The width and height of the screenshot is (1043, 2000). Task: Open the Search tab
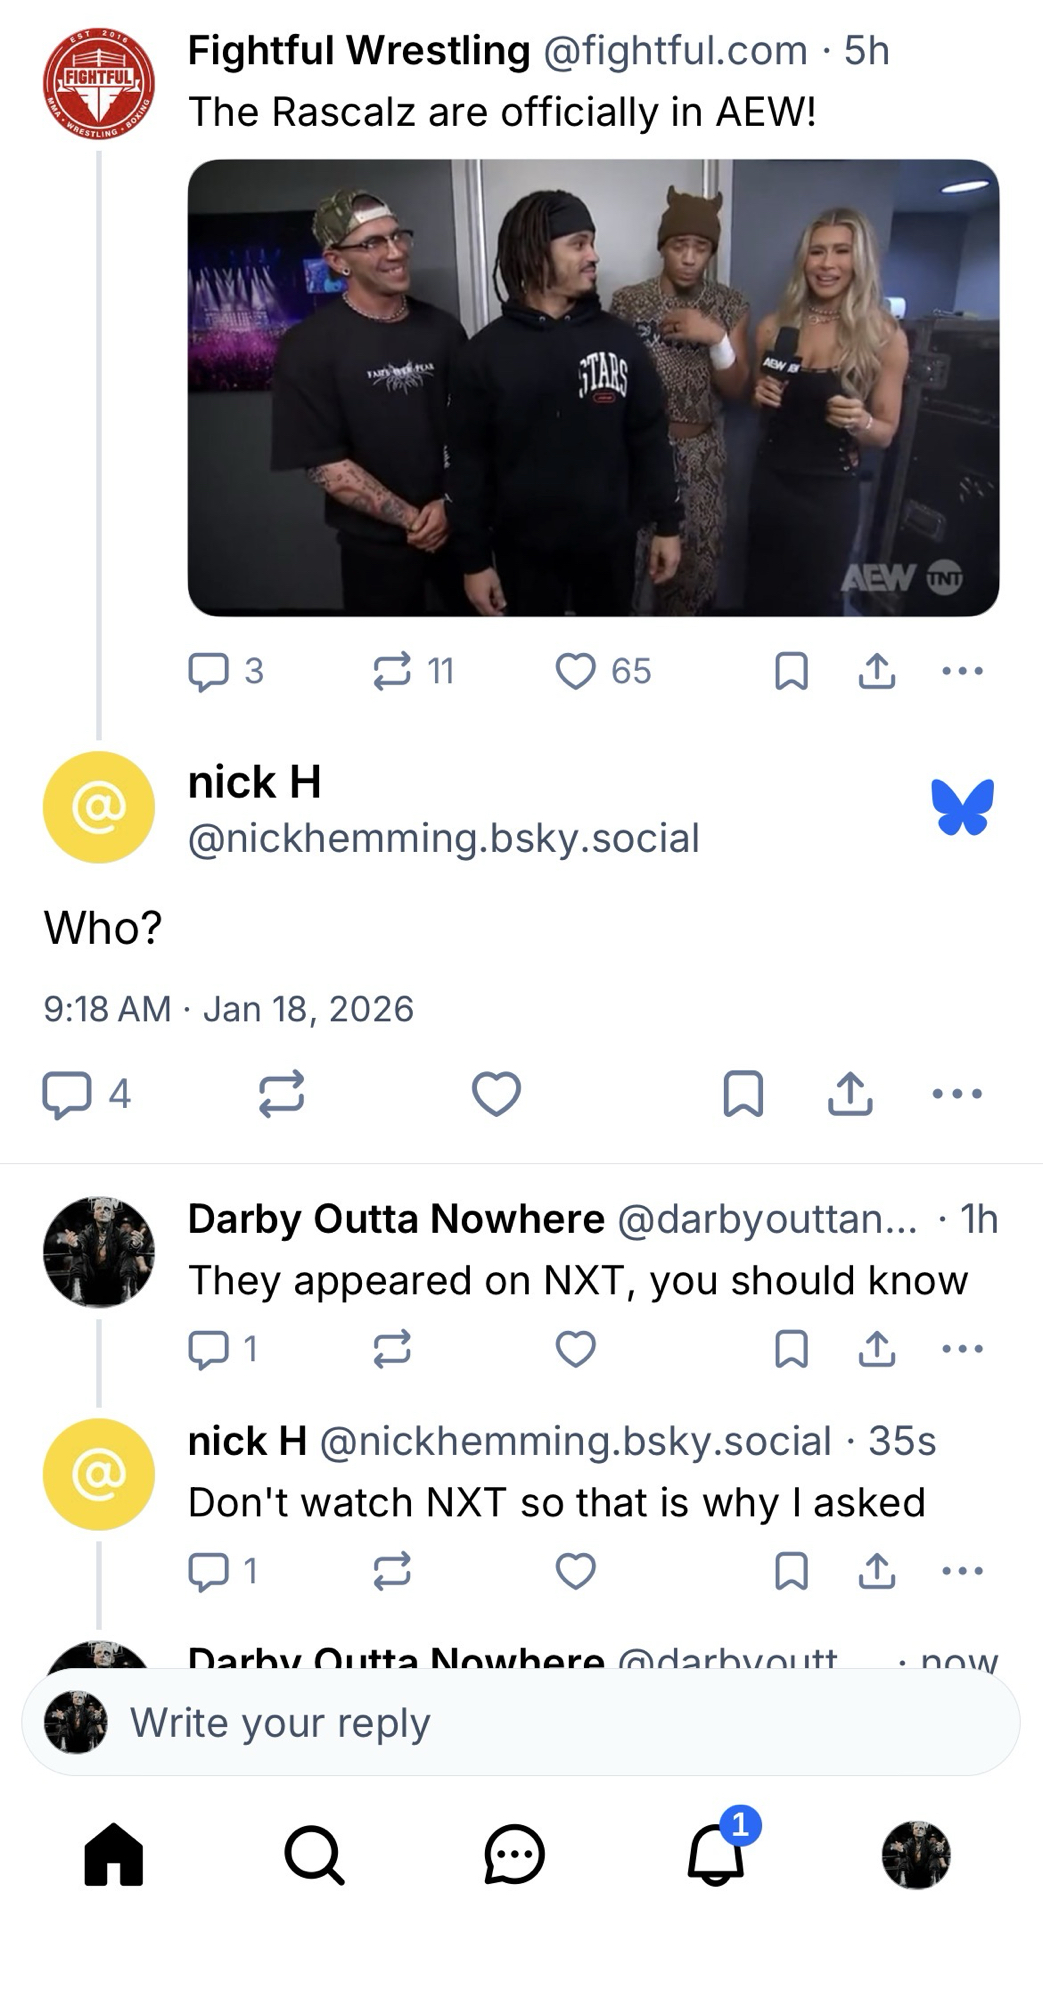tap(314, 1855)
